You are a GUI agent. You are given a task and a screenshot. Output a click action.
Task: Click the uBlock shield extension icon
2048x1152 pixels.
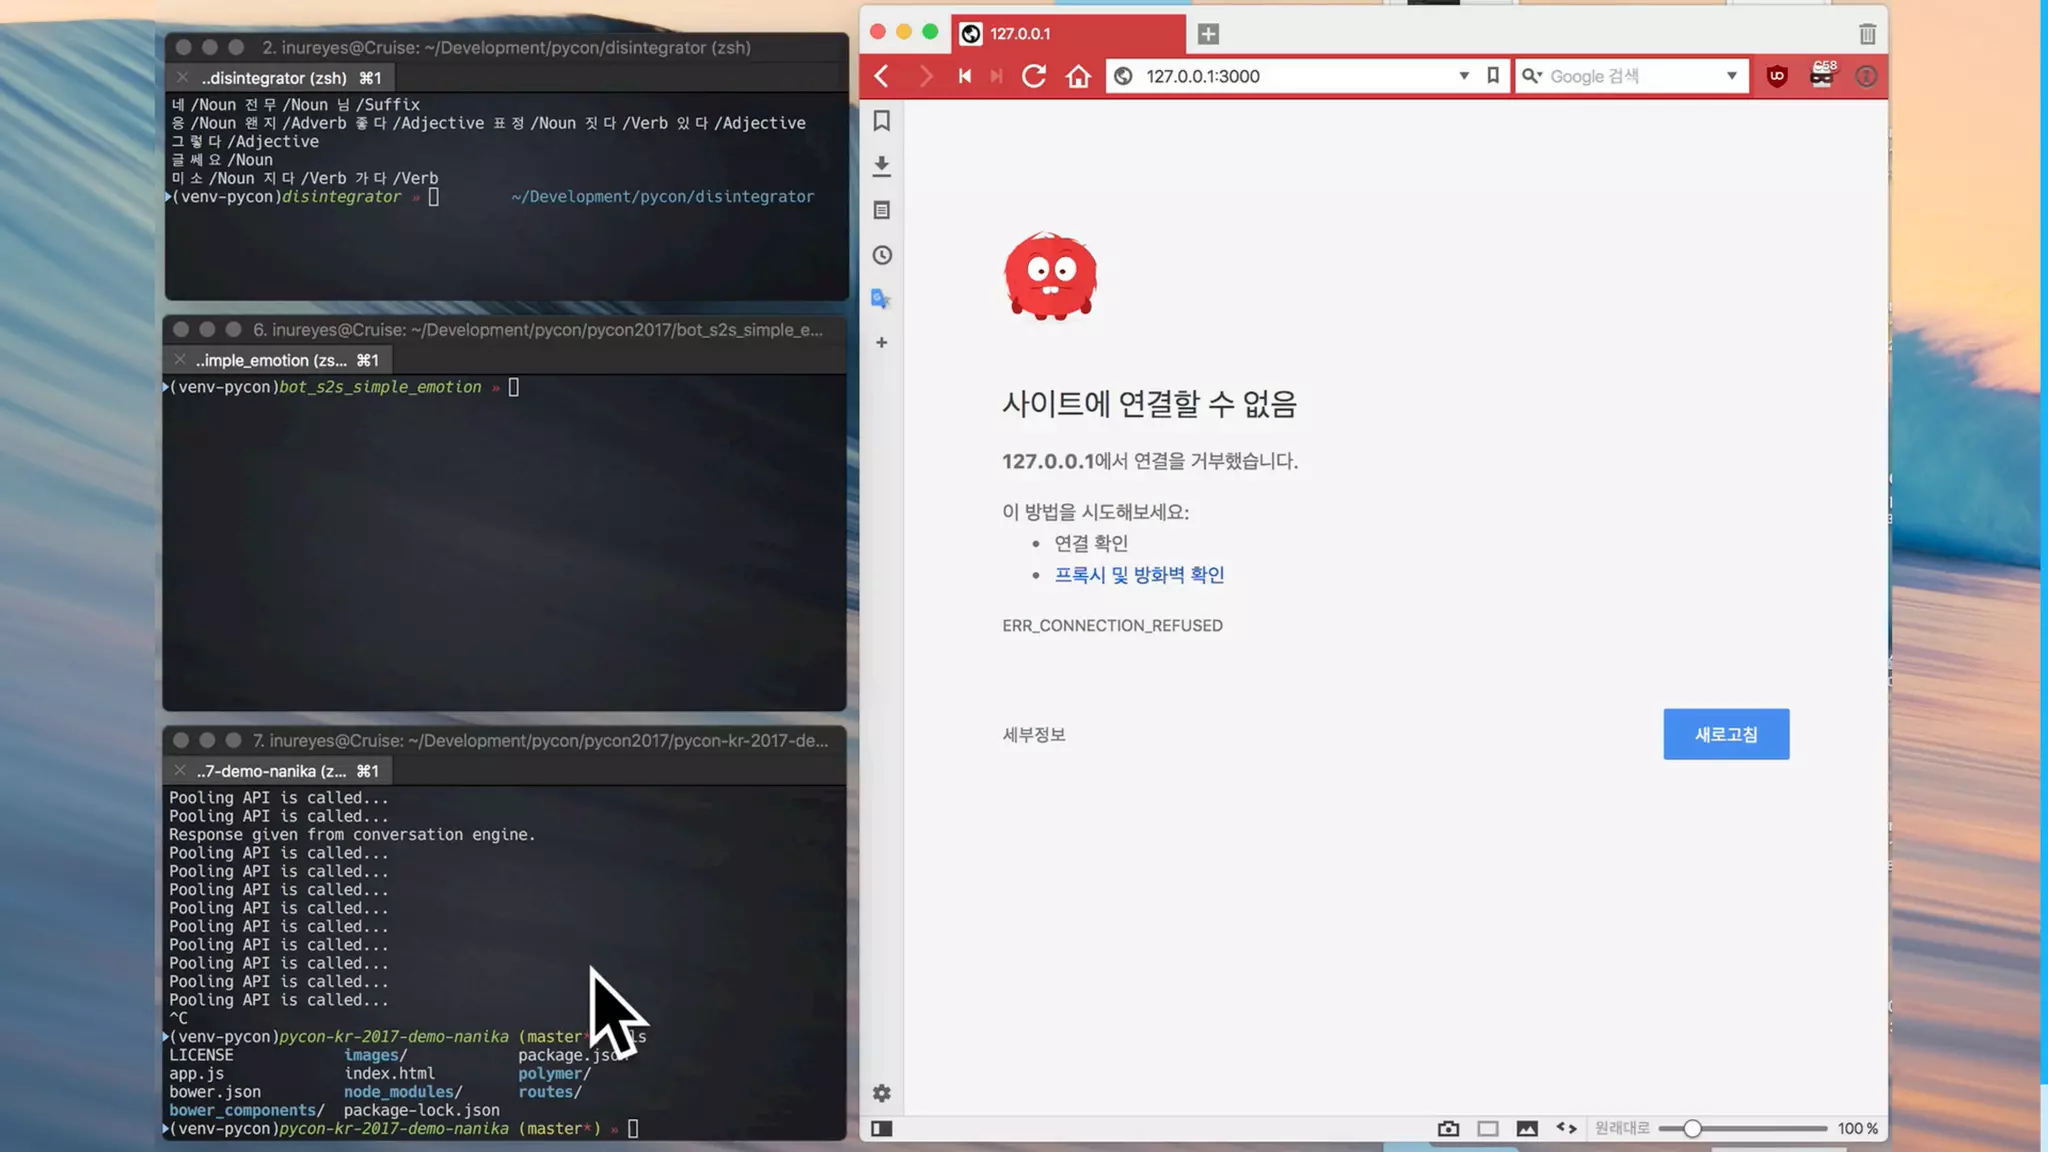tap(1777, 76)
